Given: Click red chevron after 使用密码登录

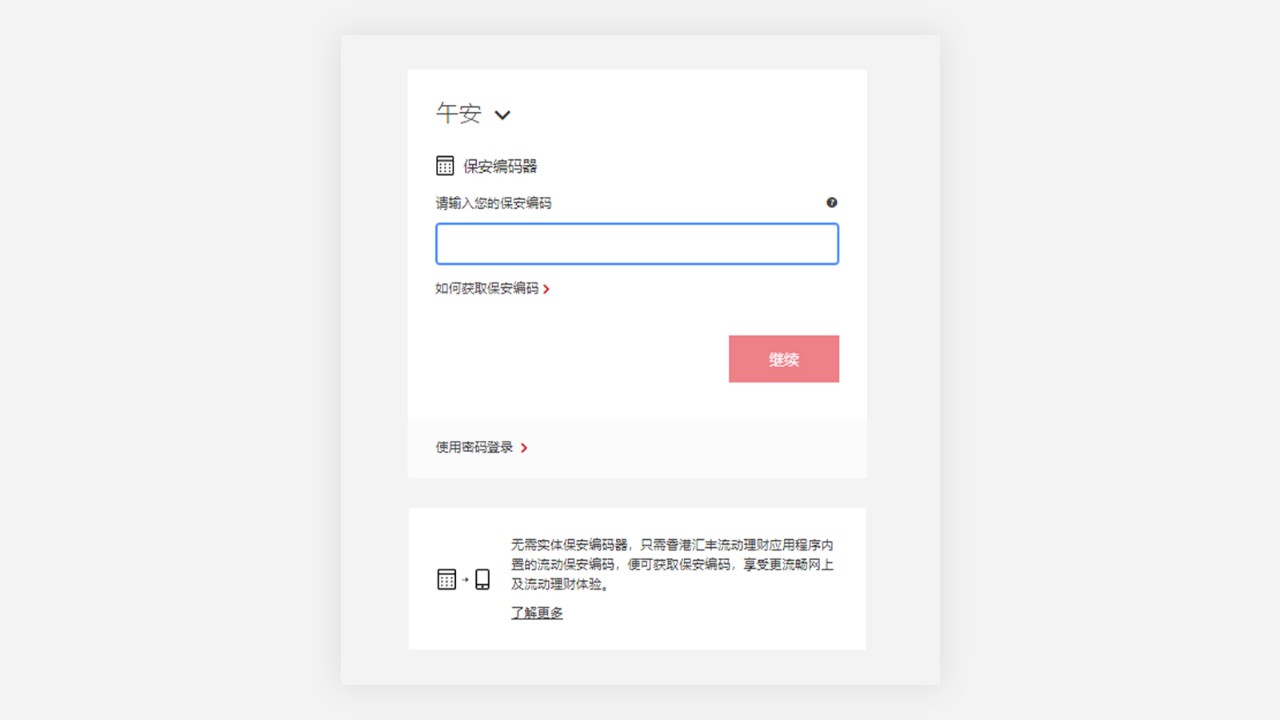Looking at the screenshot, I should click(524, 448).
